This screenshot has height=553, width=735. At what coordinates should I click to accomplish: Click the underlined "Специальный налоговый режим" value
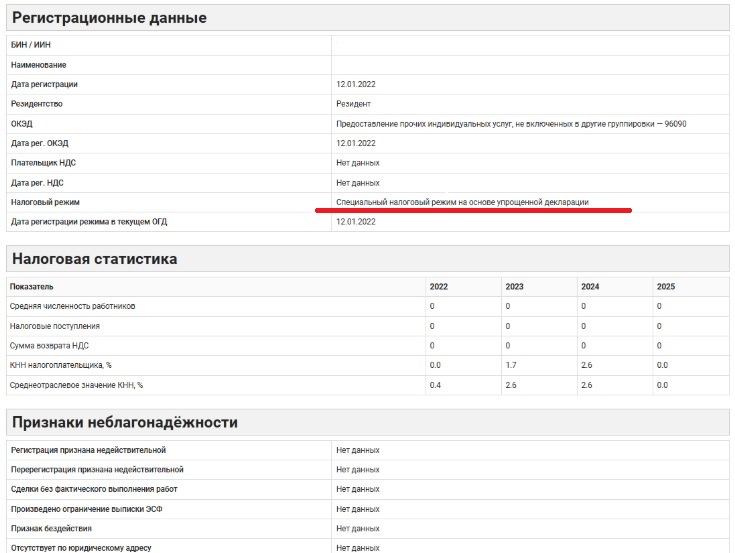[462, 202]
